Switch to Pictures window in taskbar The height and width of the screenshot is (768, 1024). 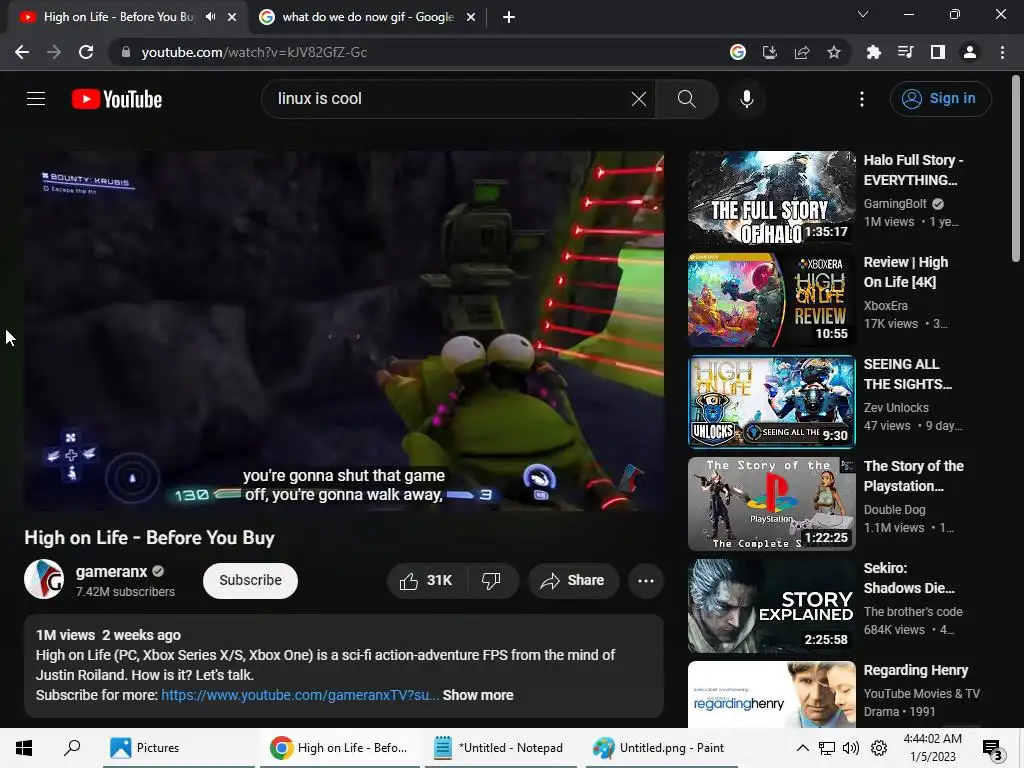click(179, 748)
